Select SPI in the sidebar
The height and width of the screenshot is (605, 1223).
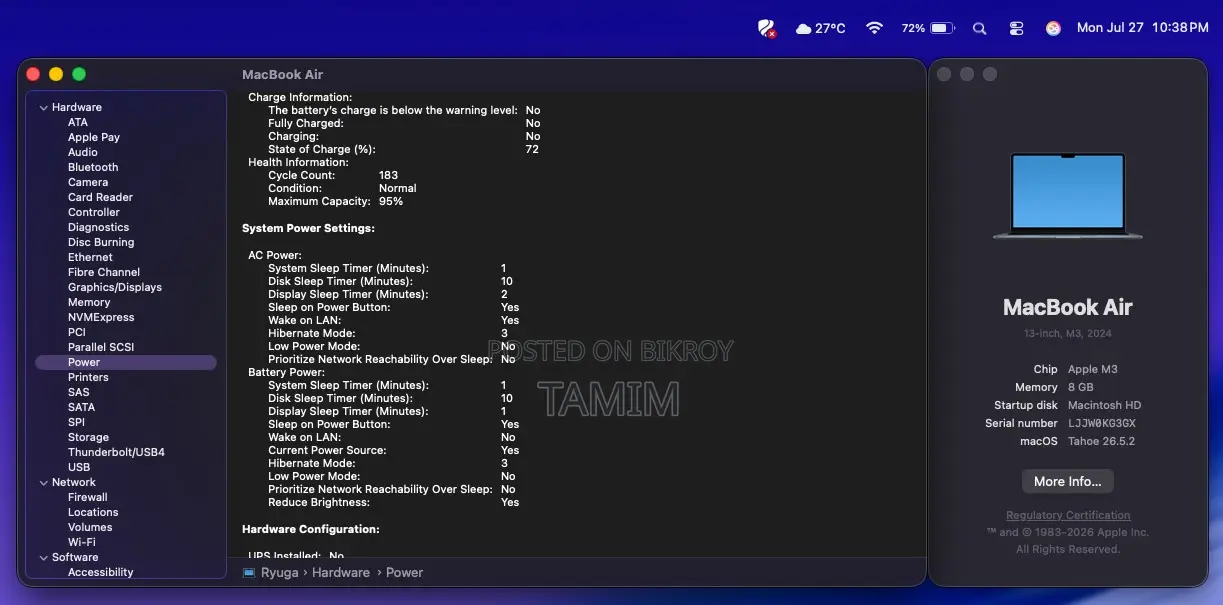(77, 422)
